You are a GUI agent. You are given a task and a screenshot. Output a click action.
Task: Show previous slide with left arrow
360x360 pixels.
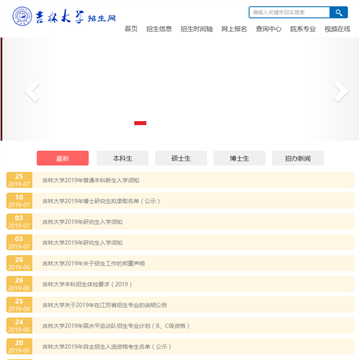pos(32,91)
